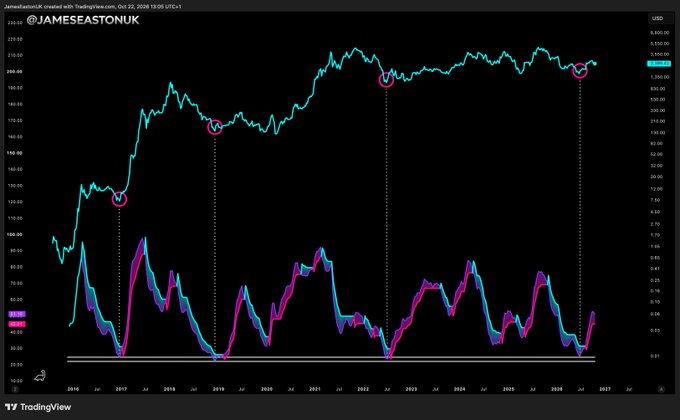
Task: Select the pink indicator value label
Action: click(x=17, y=324)
